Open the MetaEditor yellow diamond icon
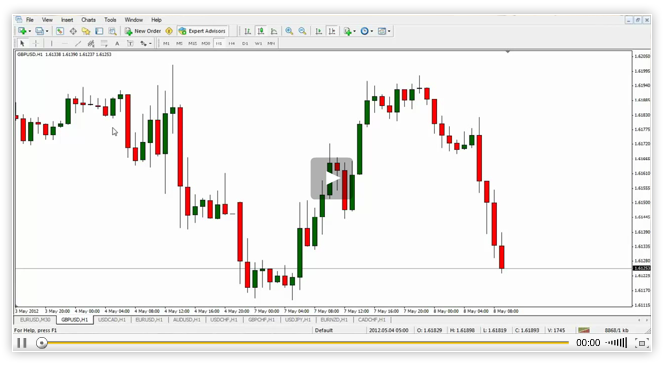 [169, 31]
